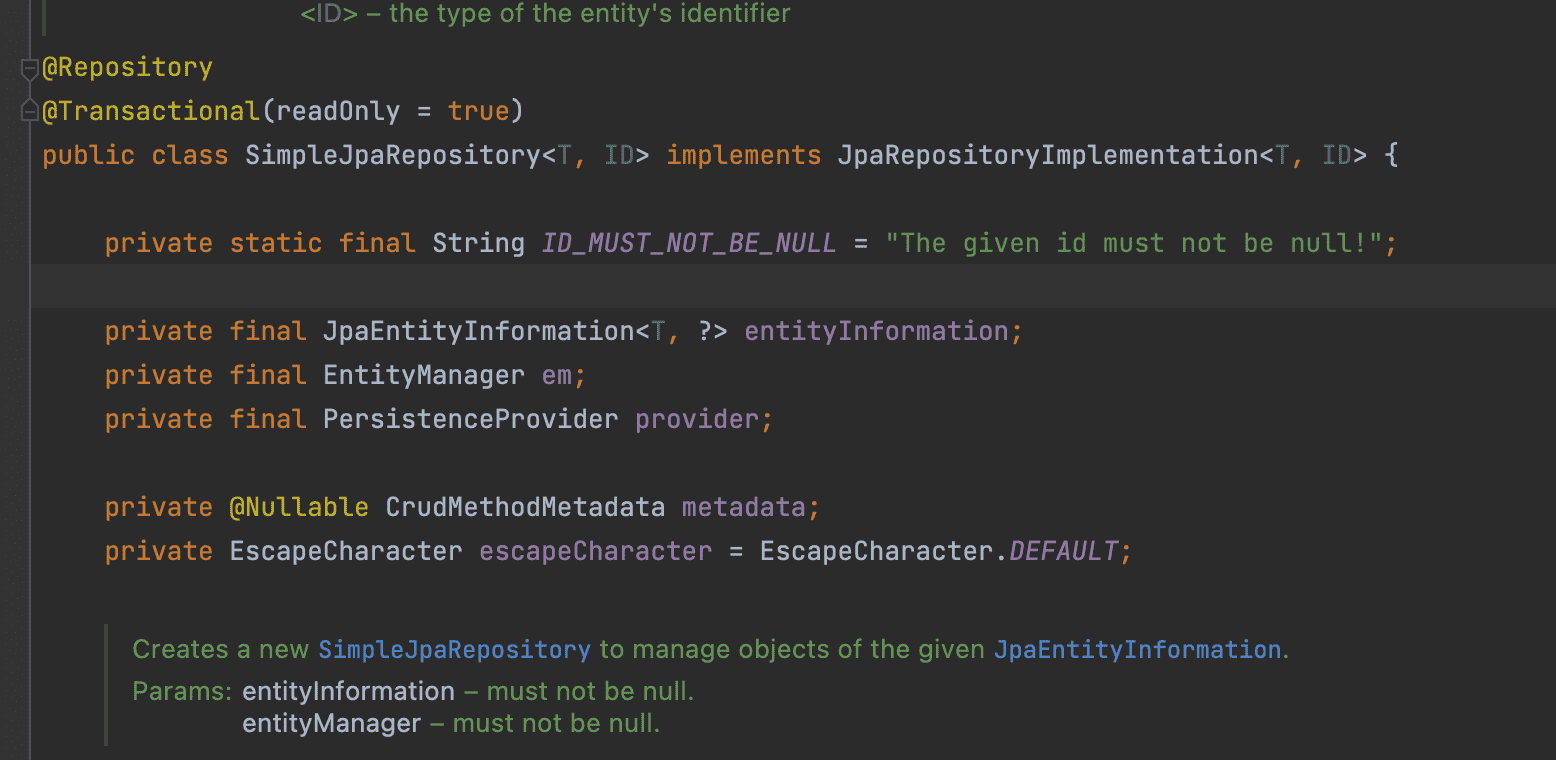The height and width of the screenshot is (760, 1556).
Task: Toggle the fold marker beside @Transactional
Action: point(29,112)
